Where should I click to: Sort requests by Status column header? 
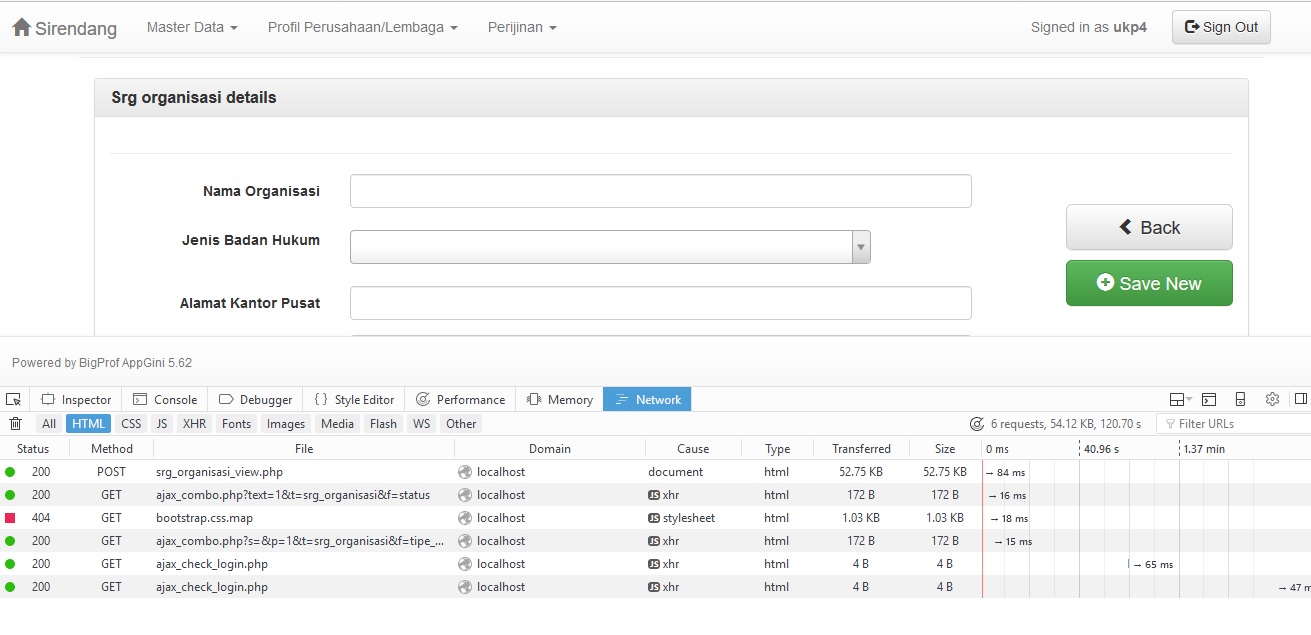(x=33, y=449)
